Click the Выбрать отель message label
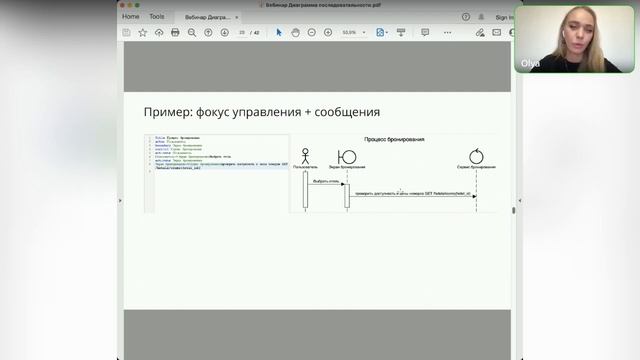This screenshot has height=360, width=640. click(326, 181)
